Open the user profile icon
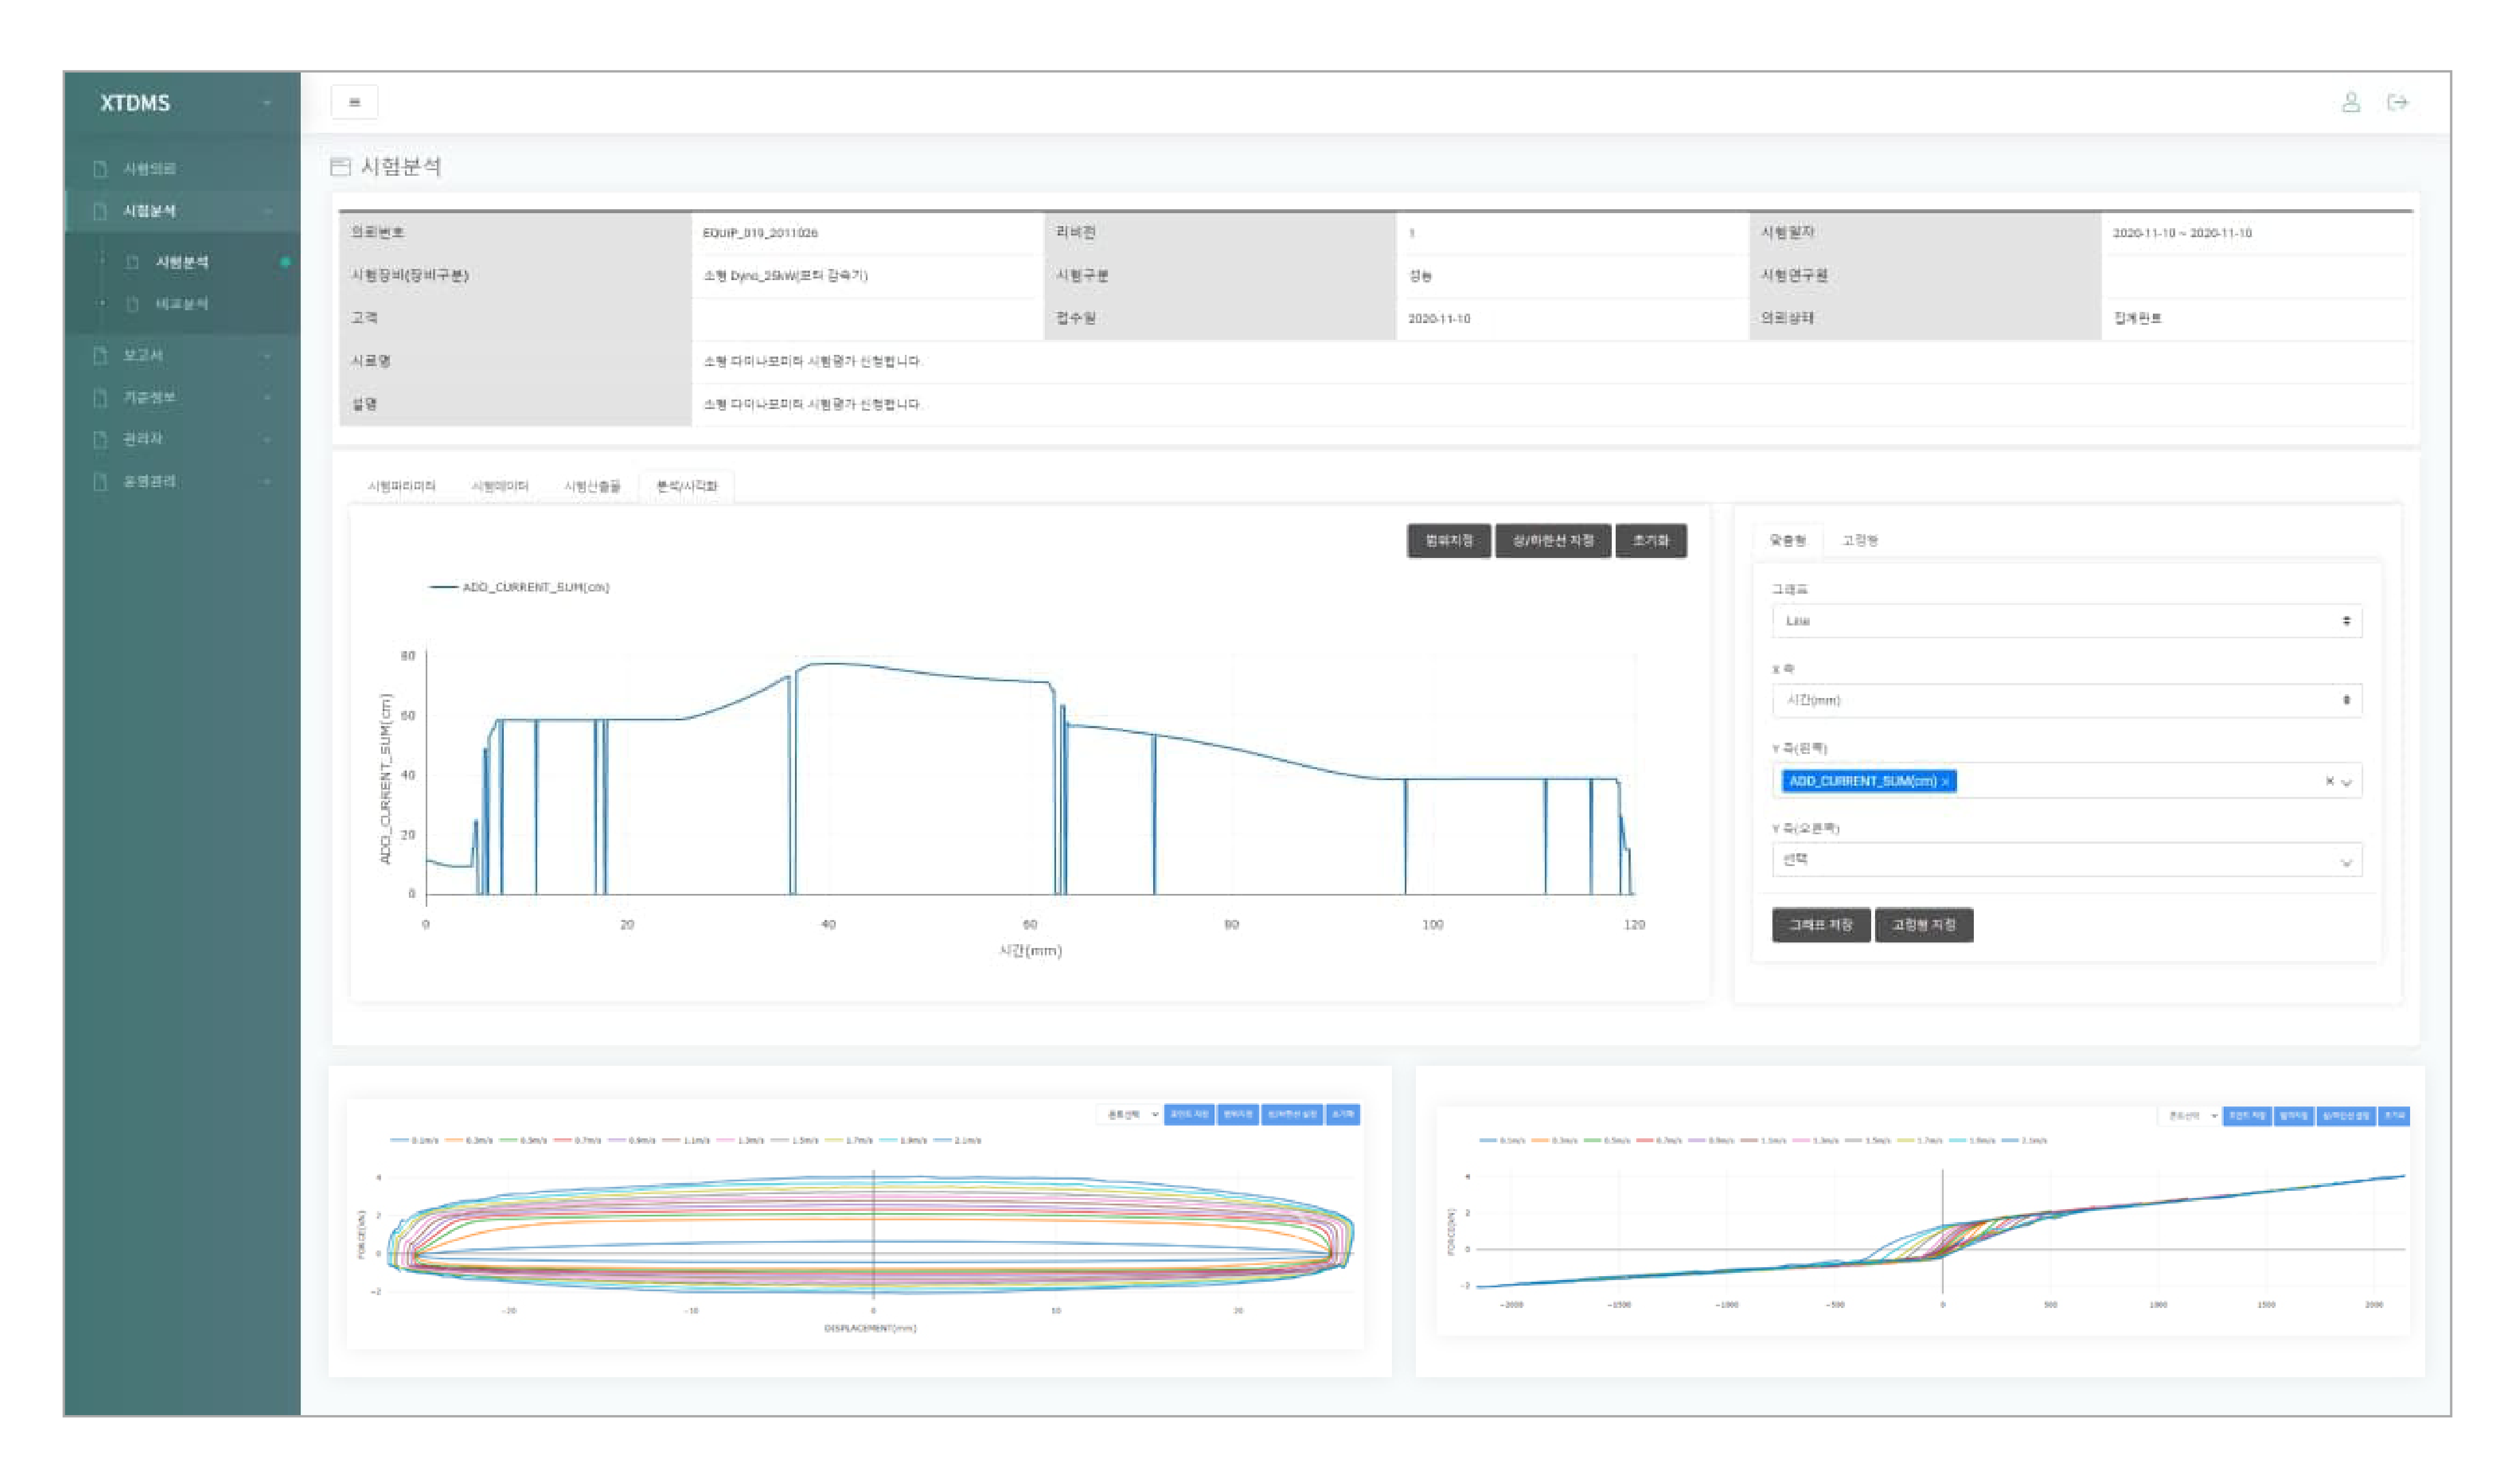Image resolution: width=2520 pixels, height=1467 pixels. point(2350,102)
